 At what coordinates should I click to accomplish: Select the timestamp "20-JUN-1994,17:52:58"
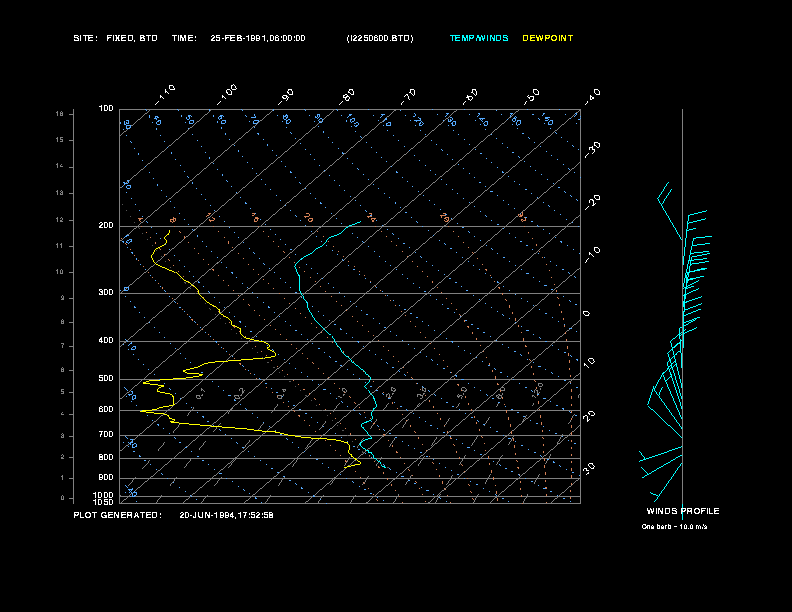226,515
